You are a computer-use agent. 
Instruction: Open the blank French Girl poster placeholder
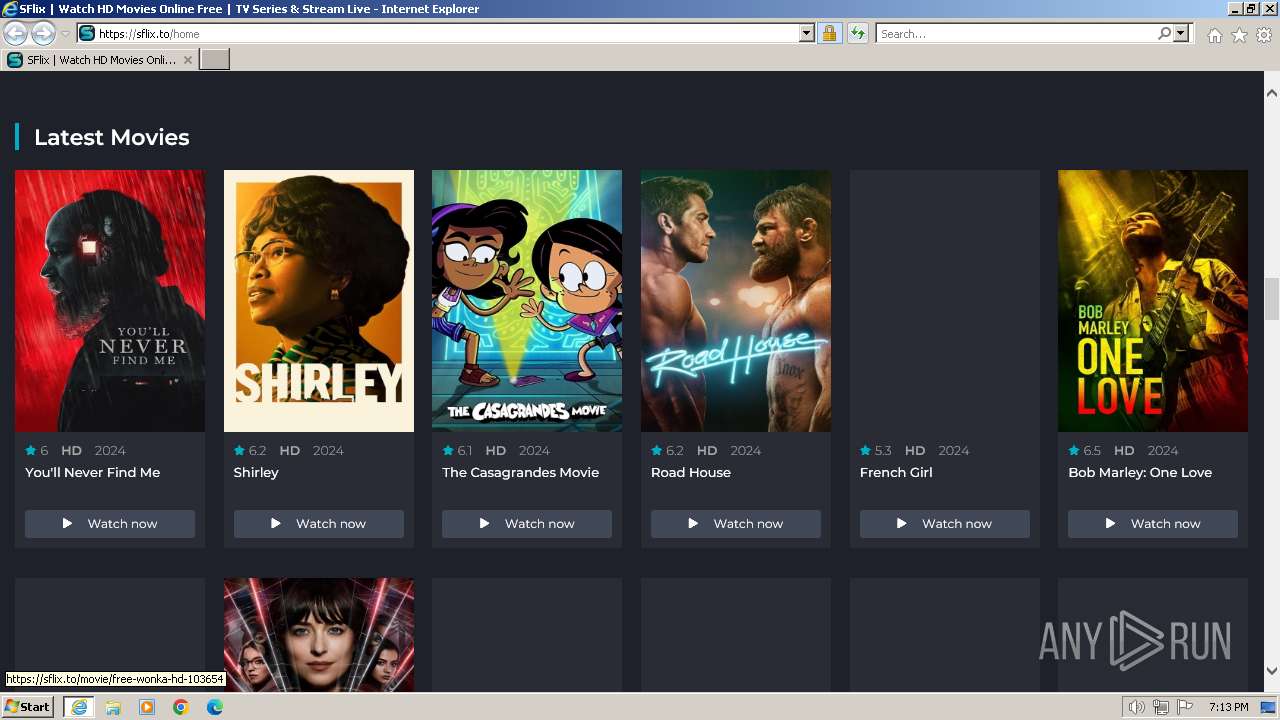(945, 301)
